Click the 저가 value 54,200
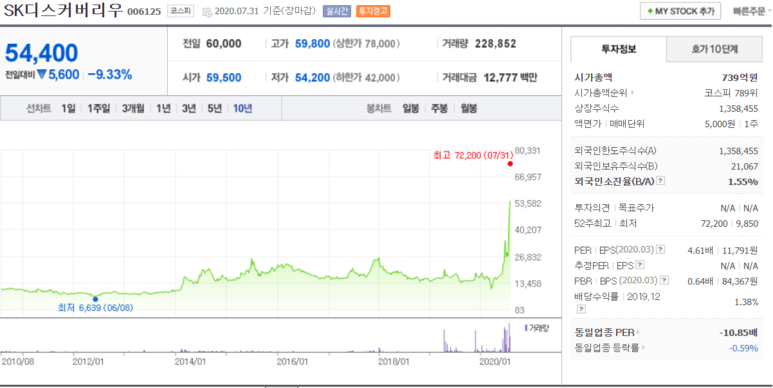773x388 pixels. point(312,77)
